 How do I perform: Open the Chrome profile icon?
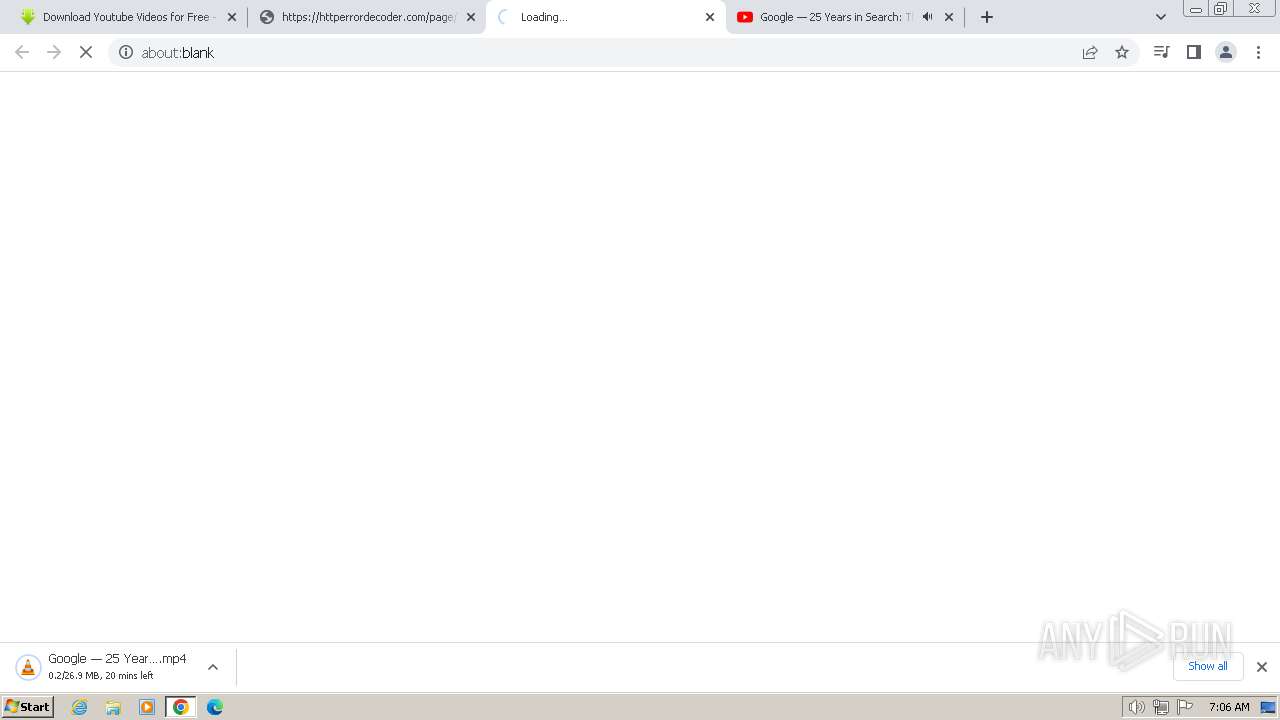[x=1226, y=52]
